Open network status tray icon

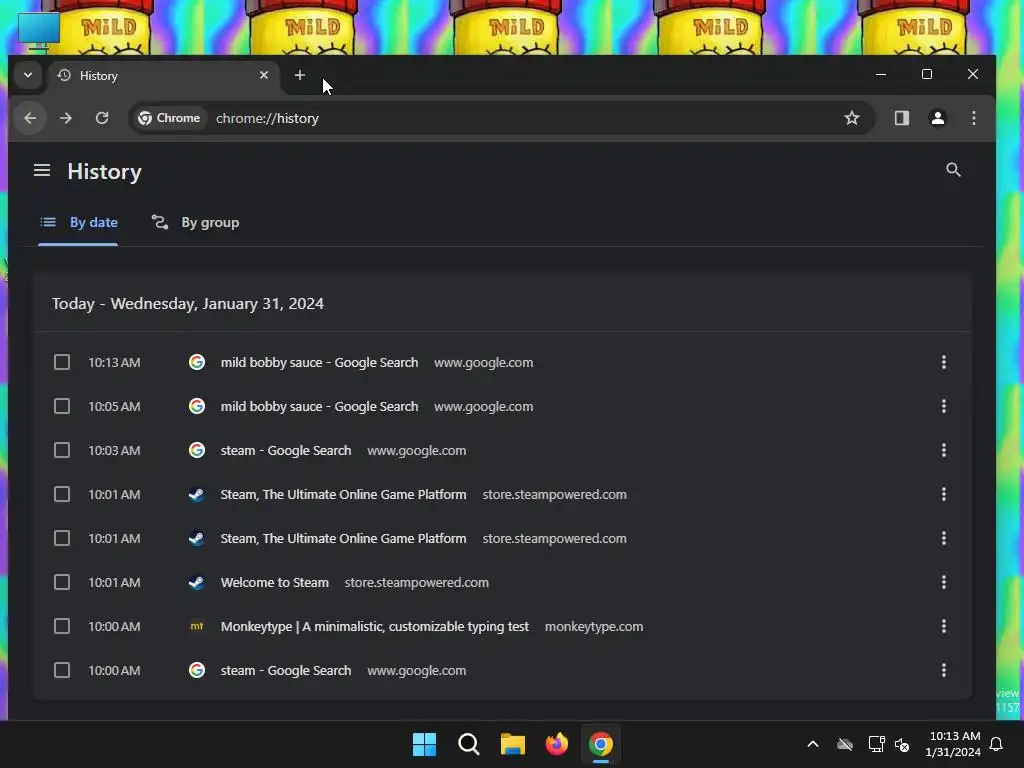click(x=876, y=744)
